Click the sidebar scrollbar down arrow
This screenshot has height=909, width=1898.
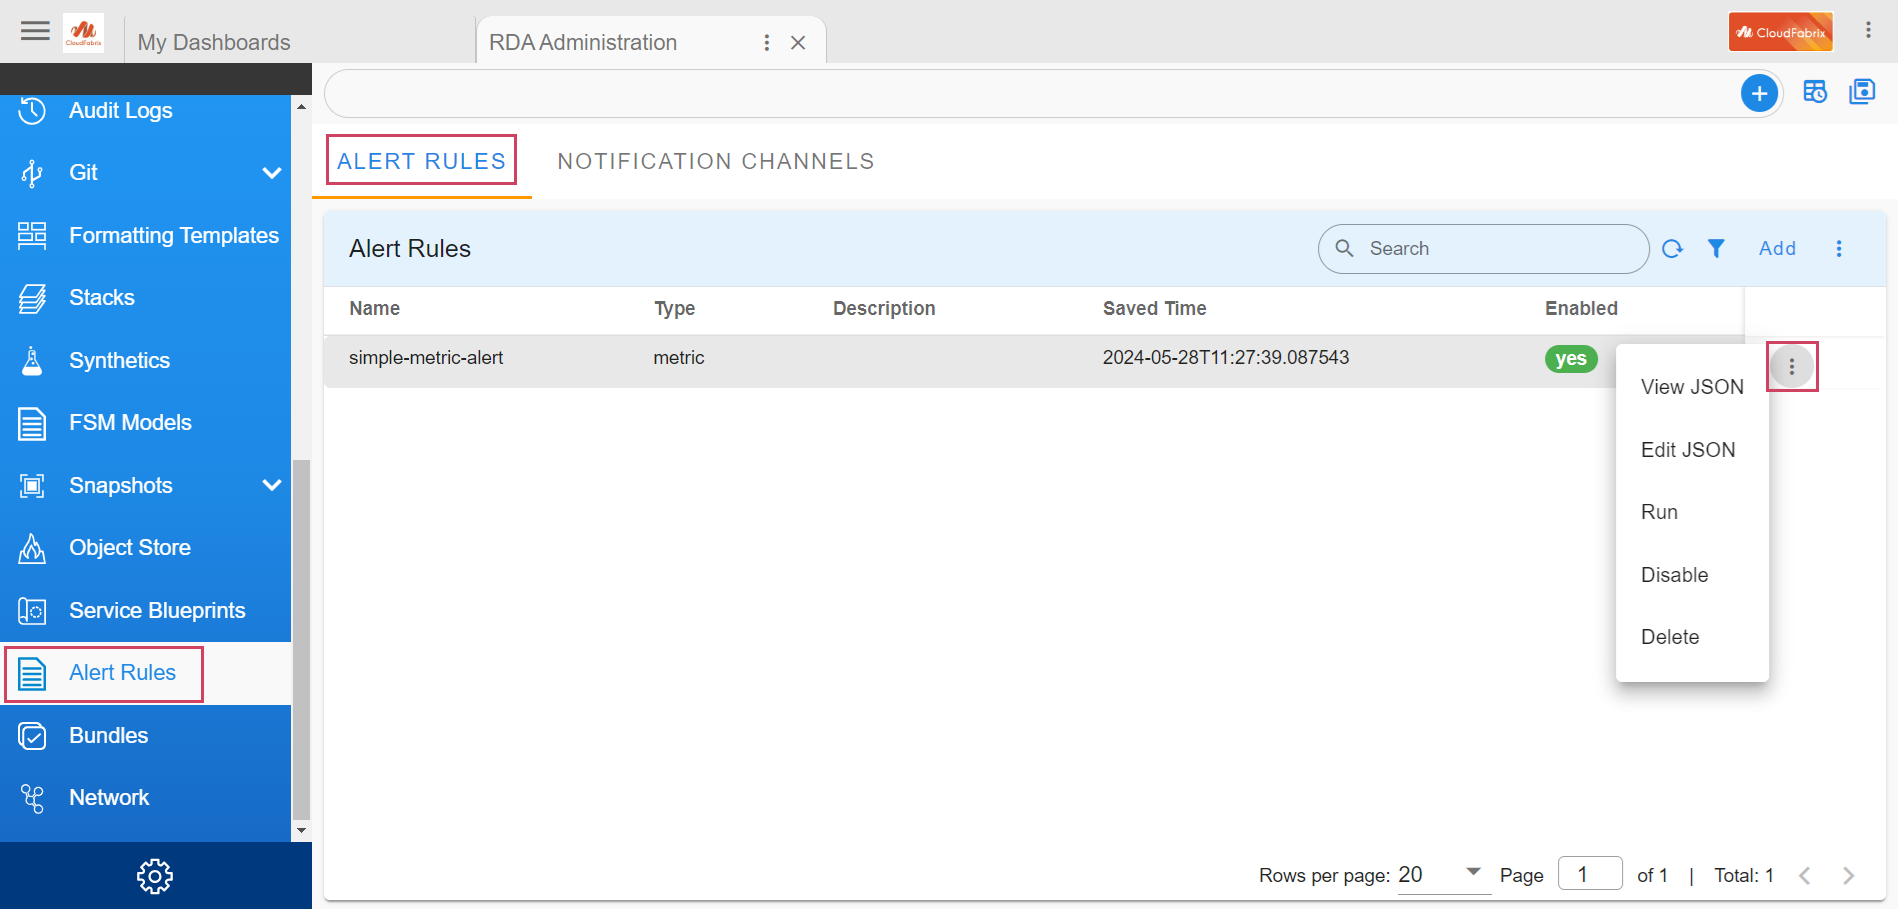[301, 831]
